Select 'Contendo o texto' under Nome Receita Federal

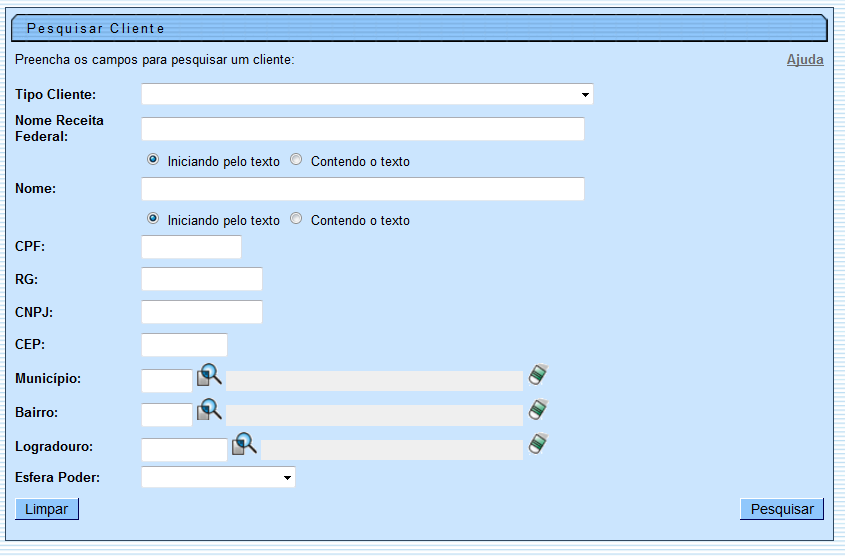[296, 159]
